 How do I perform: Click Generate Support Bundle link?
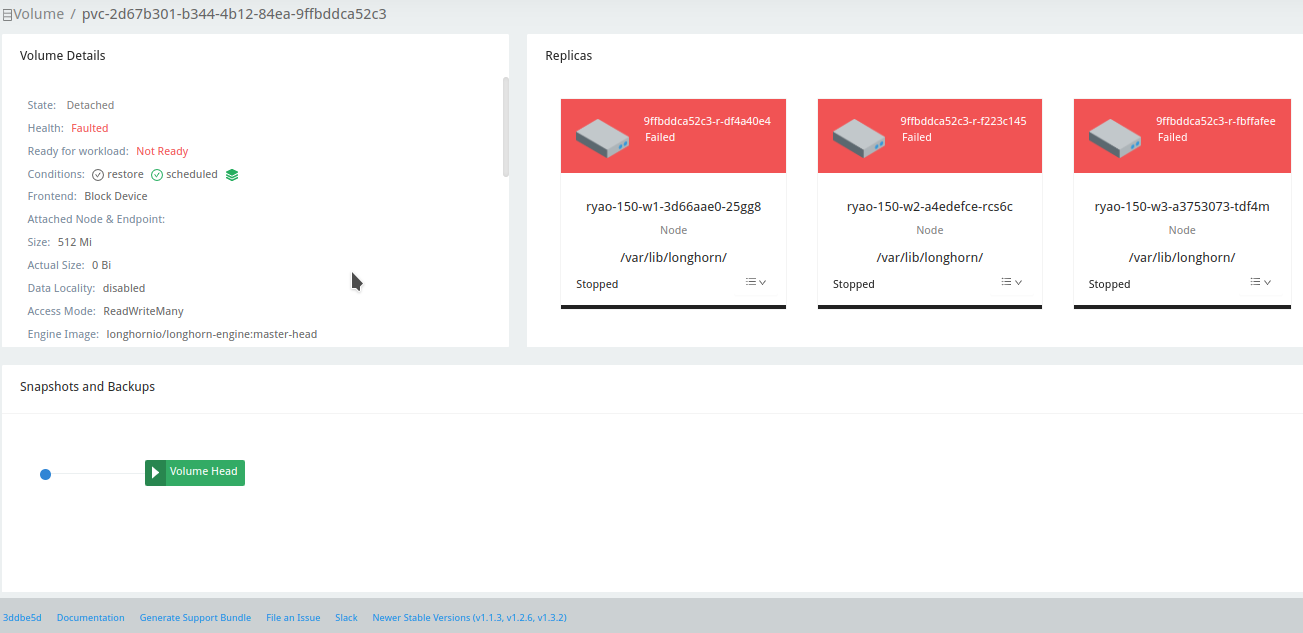195,618
